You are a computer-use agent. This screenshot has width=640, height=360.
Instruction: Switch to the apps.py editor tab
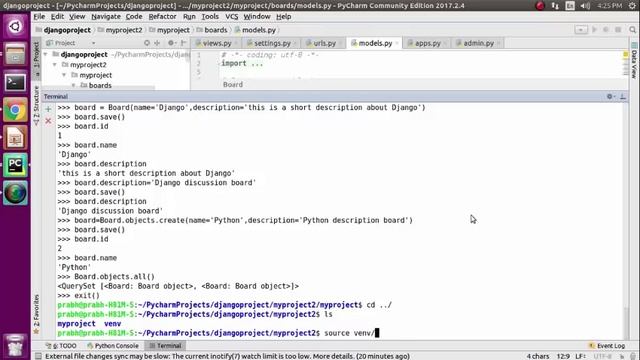(427, 43)
